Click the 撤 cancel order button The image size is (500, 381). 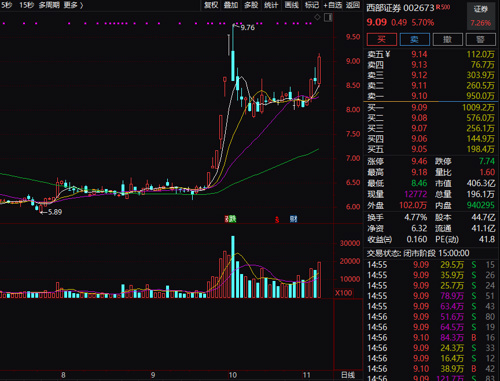[447, 40]
